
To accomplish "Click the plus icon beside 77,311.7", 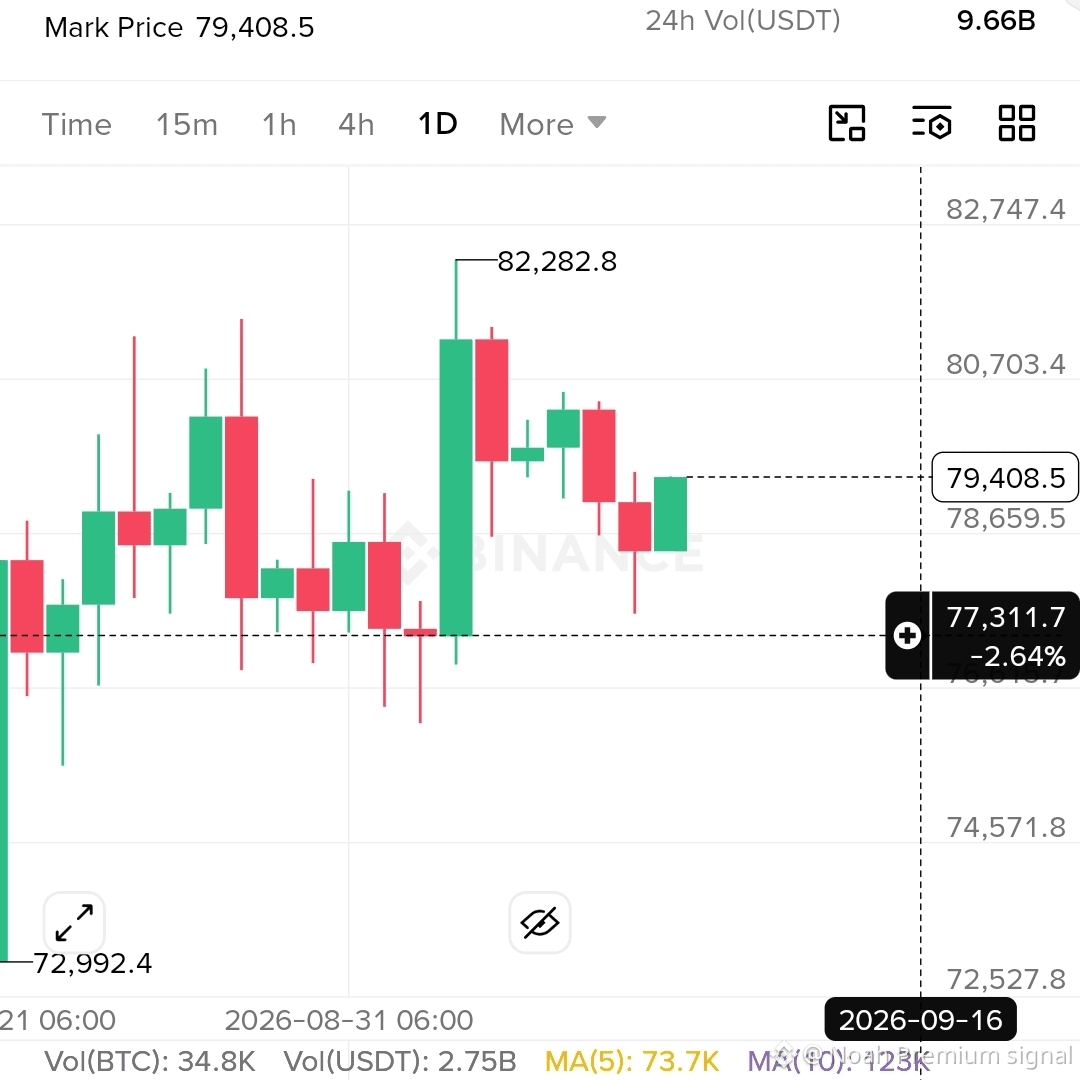I will click(907, 635).
